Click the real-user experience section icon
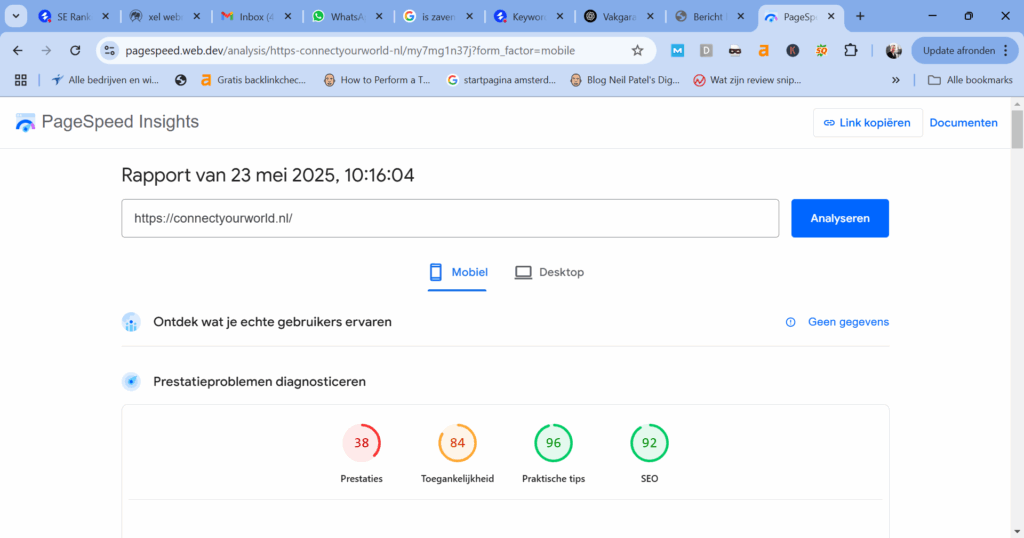The width and height of the screenshot is (1024, 538). [131, 322]
